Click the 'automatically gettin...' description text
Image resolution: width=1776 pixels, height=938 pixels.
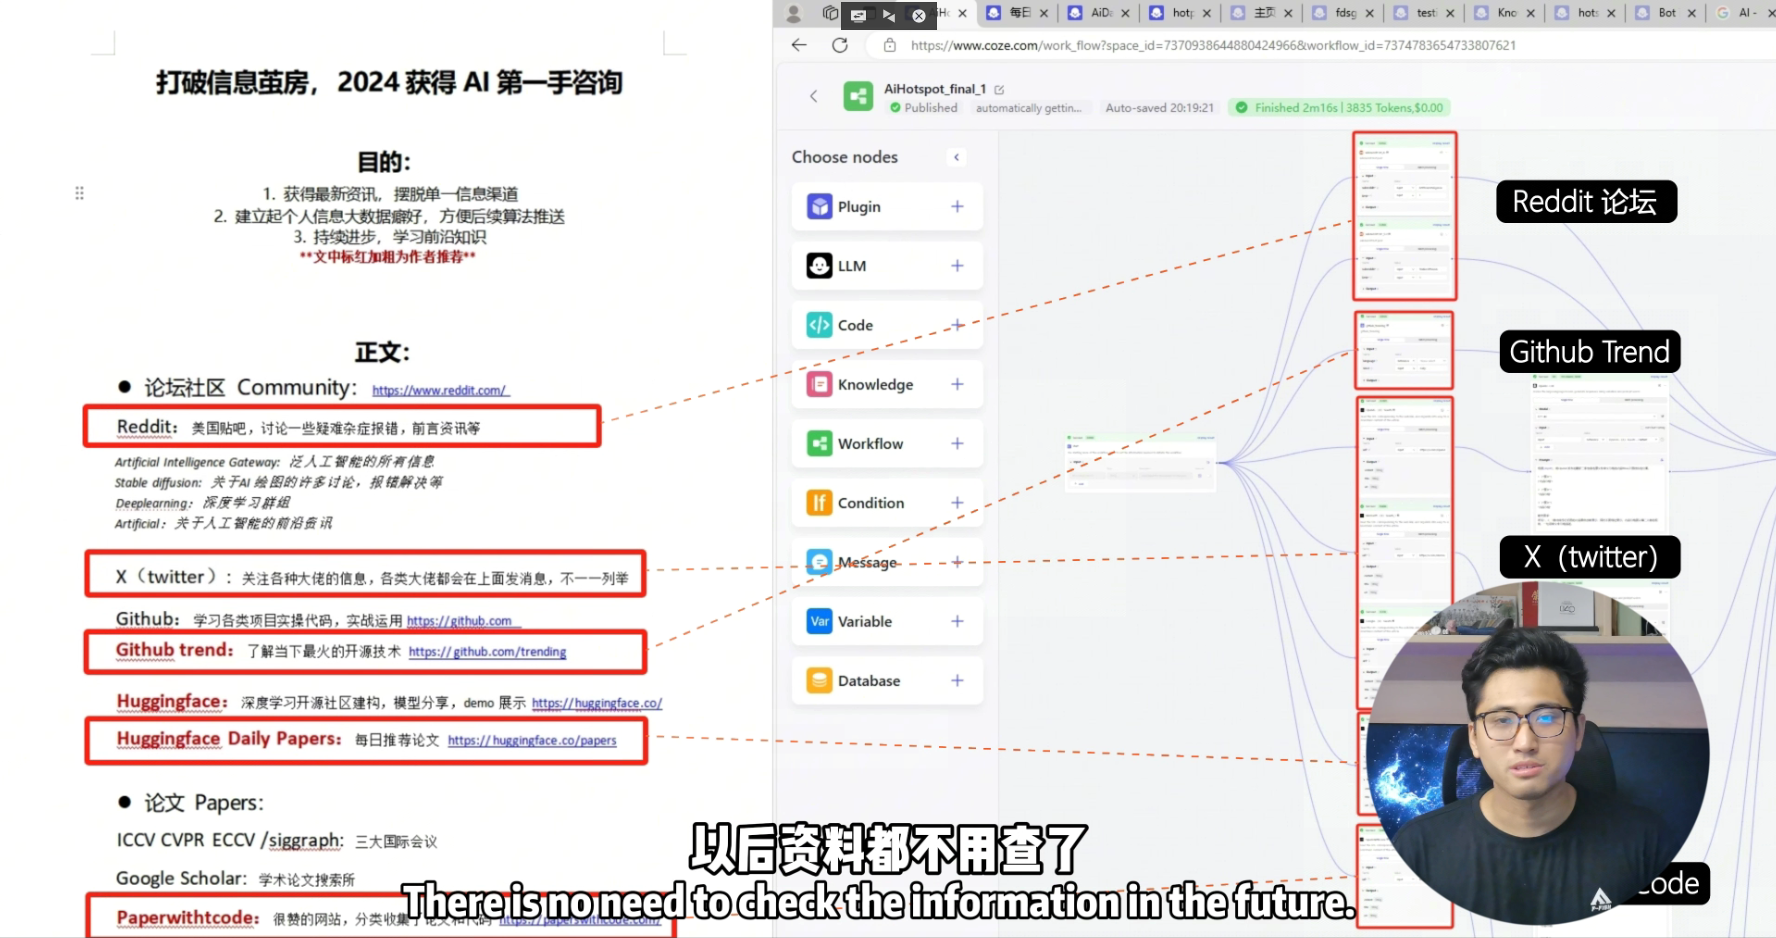pyautogui.click(x=1028, y=108)
